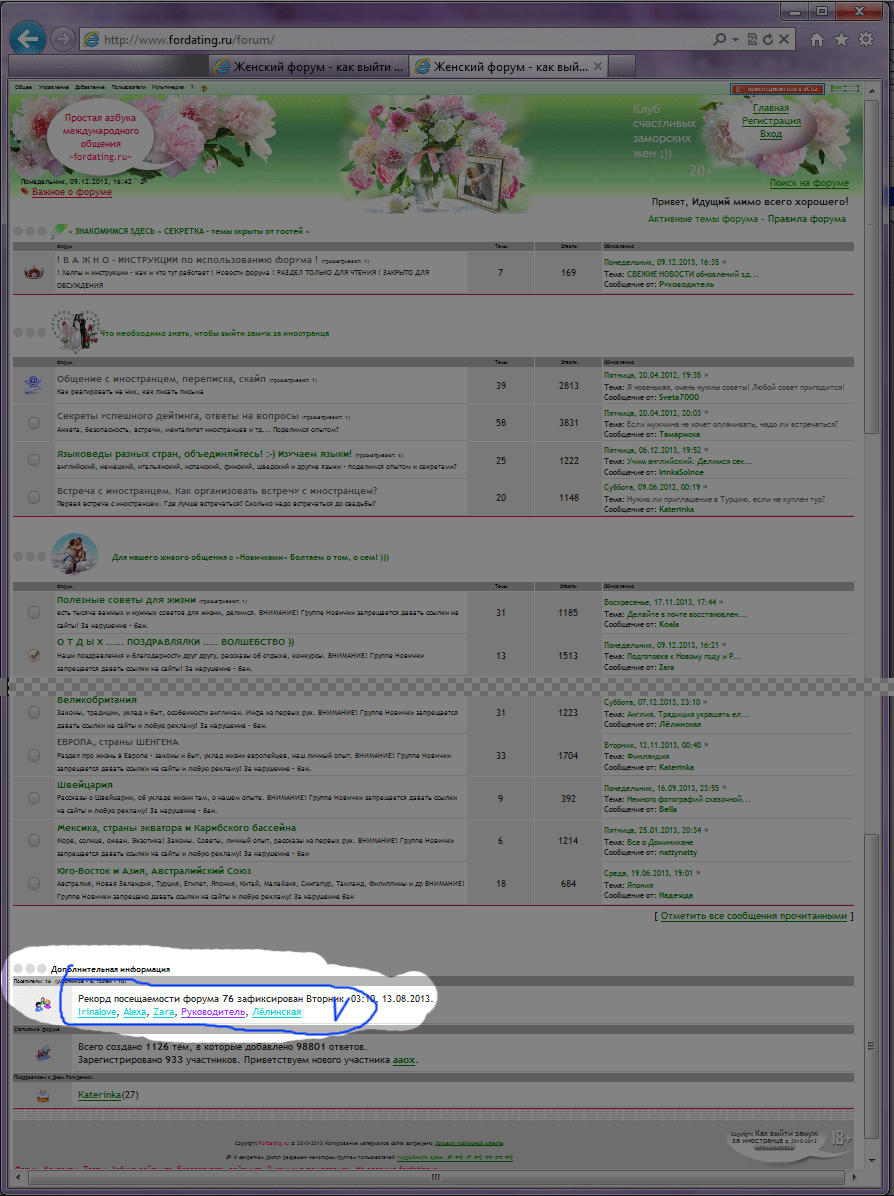Open new member link aaox
The height and width of the screenshot is (1196, 894).
point(404,1060)
